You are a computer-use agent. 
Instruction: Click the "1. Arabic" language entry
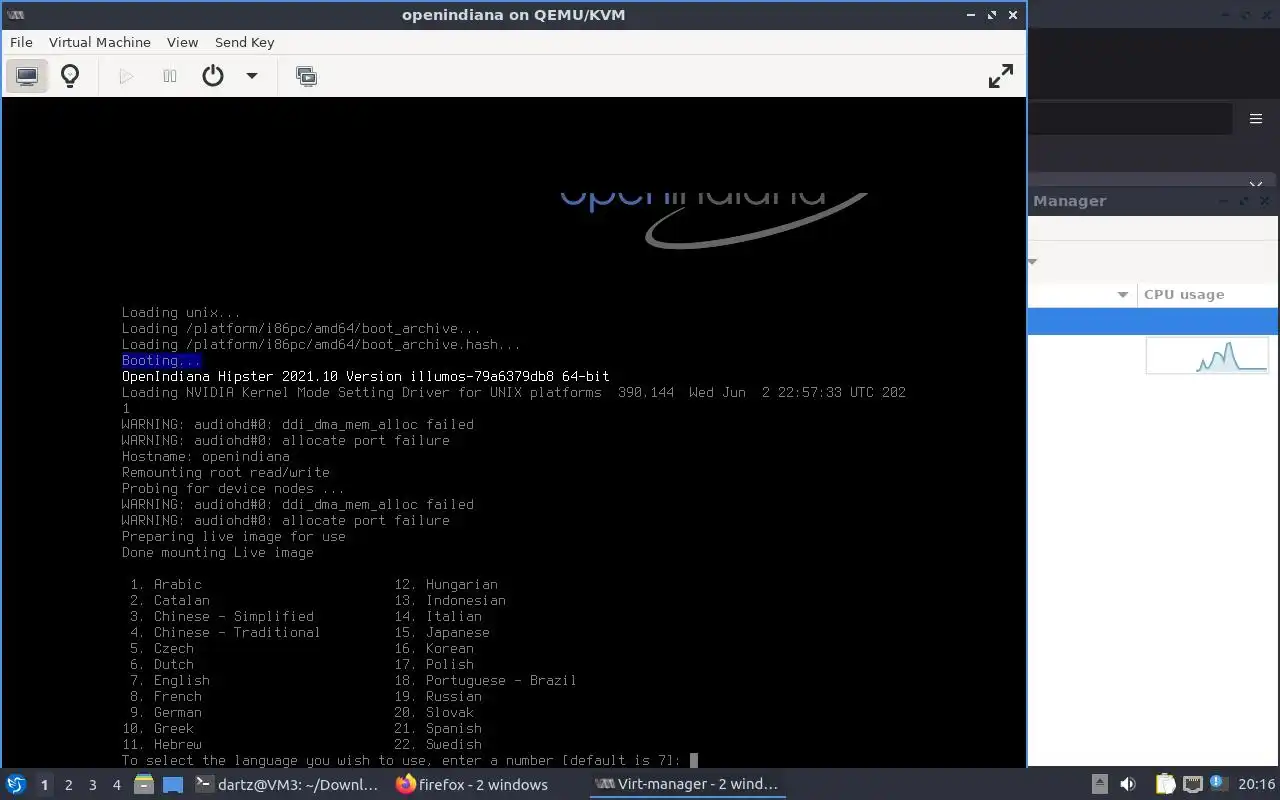[x=166, y=584]
